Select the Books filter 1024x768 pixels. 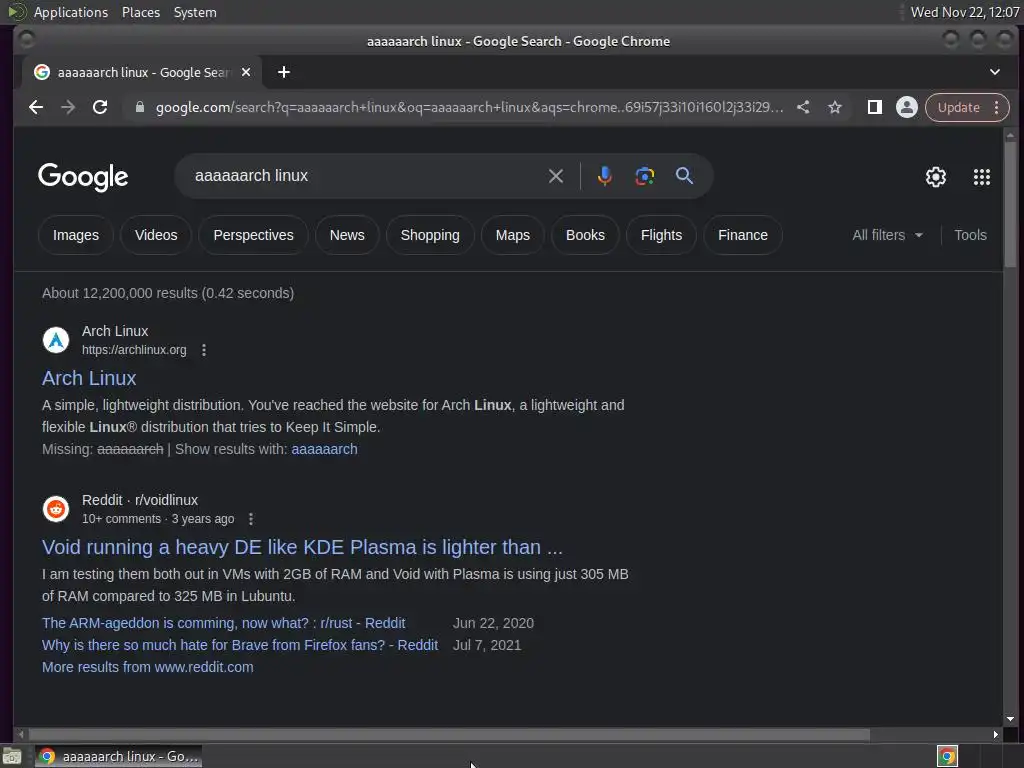pos(585,235)
